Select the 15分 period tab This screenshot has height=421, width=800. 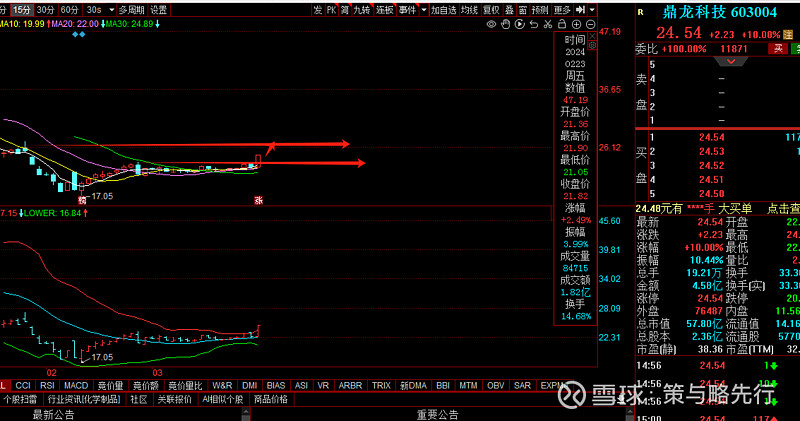point(21,10)
